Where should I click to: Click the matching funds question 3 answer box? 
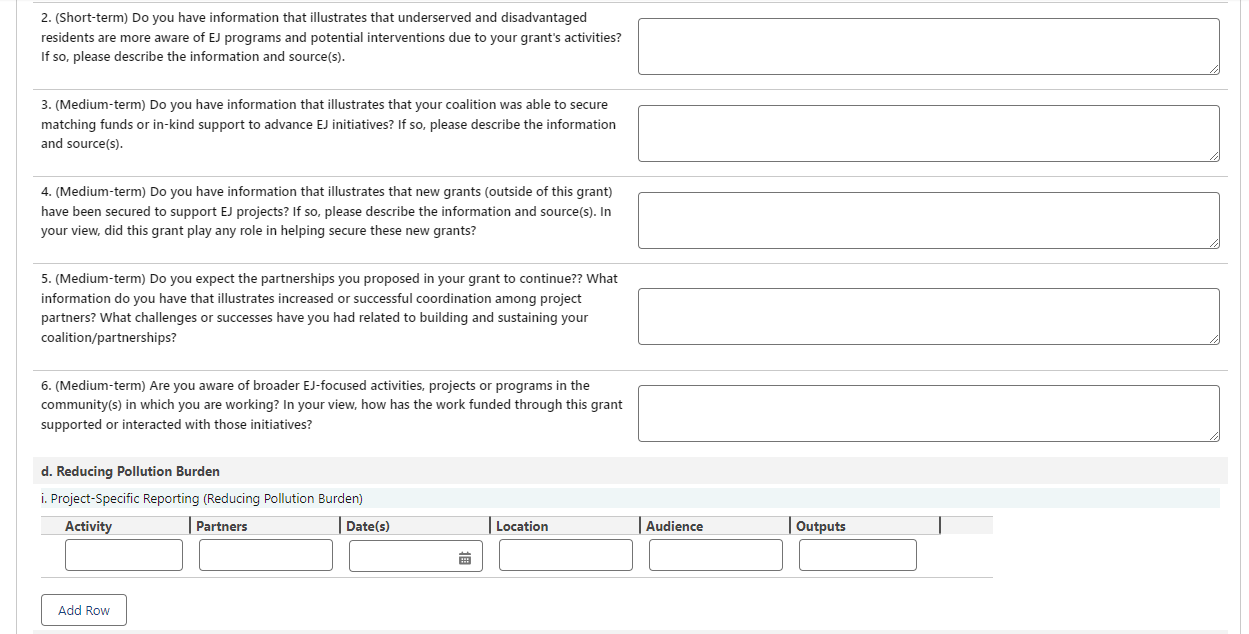coord(928,133)
